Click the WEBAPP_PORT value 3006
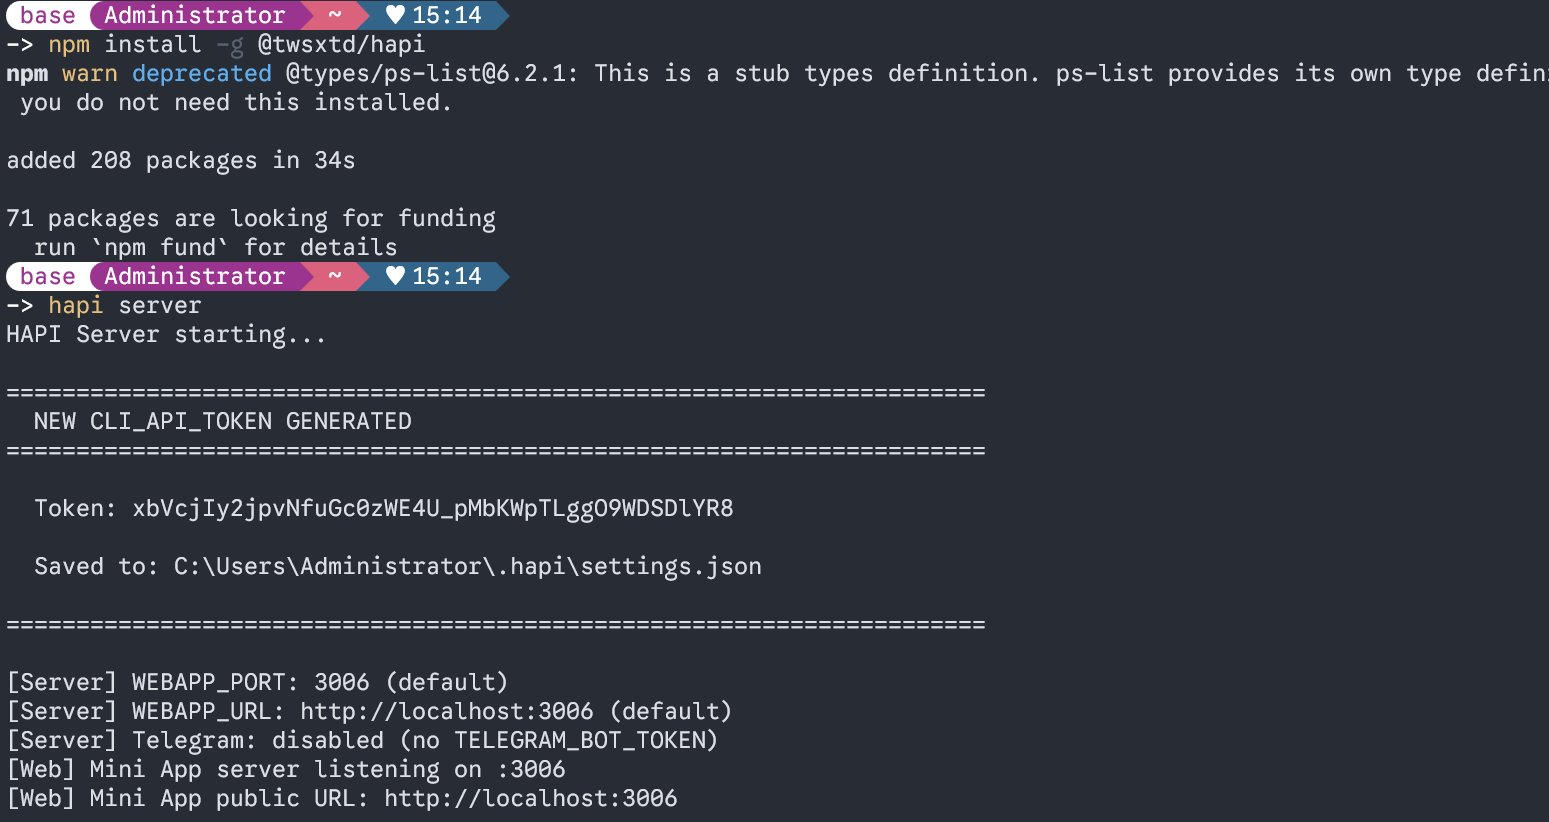 (x=341, y=682)
